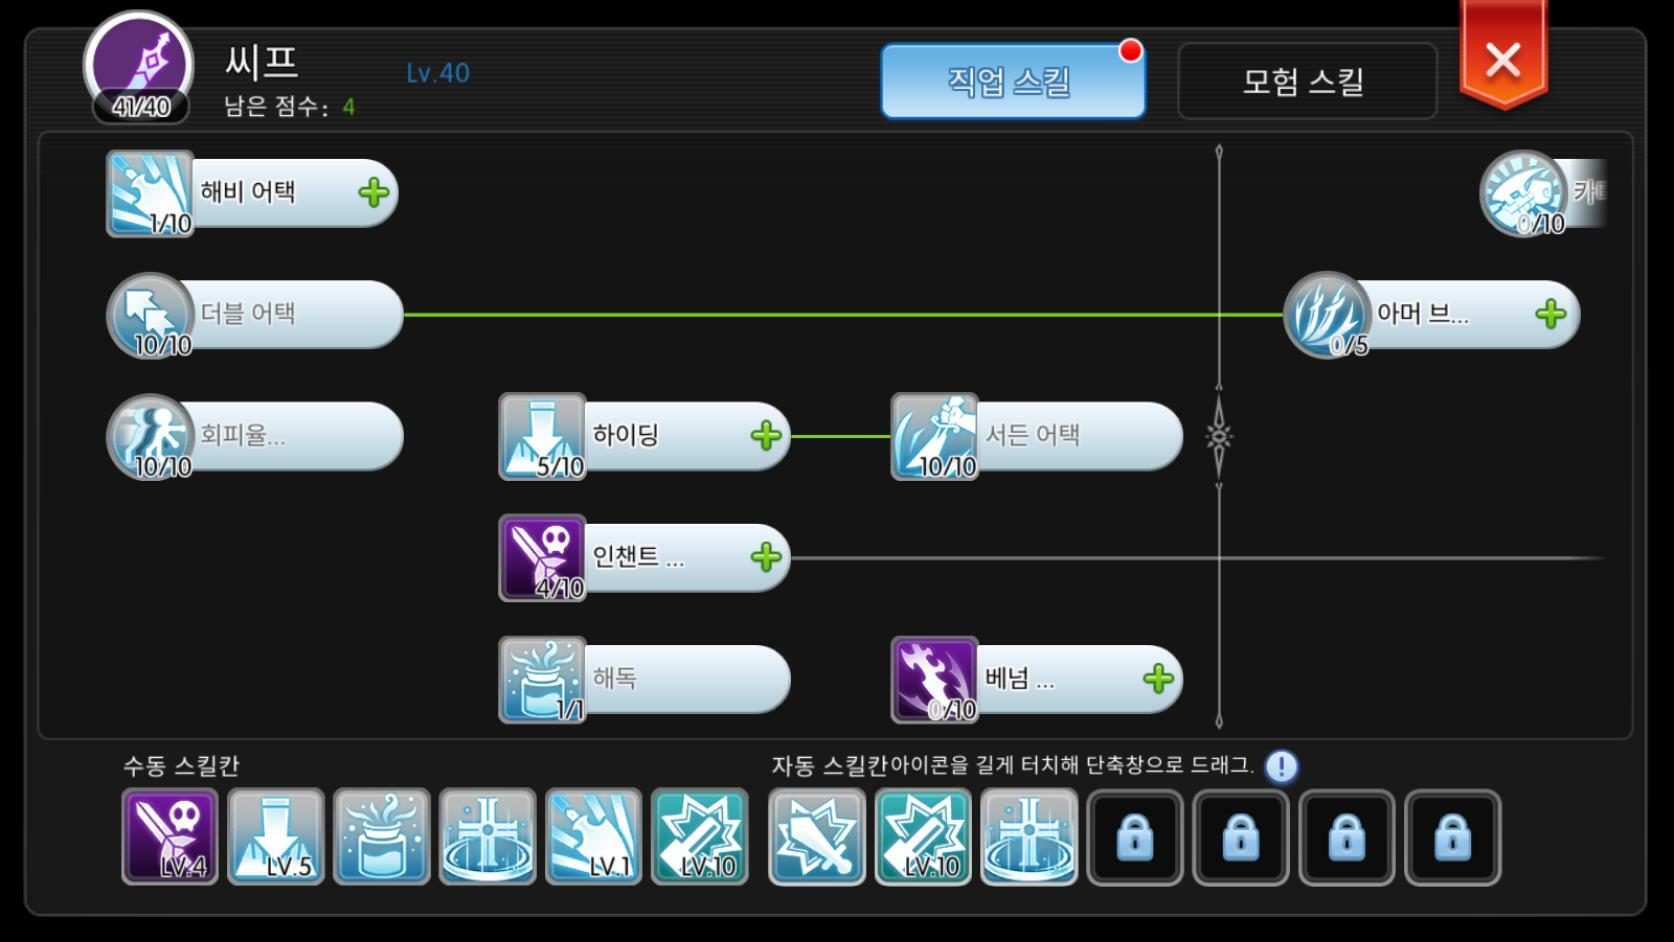
Task: Show the auto skill slot info tip
Action: click(1281, 767)
